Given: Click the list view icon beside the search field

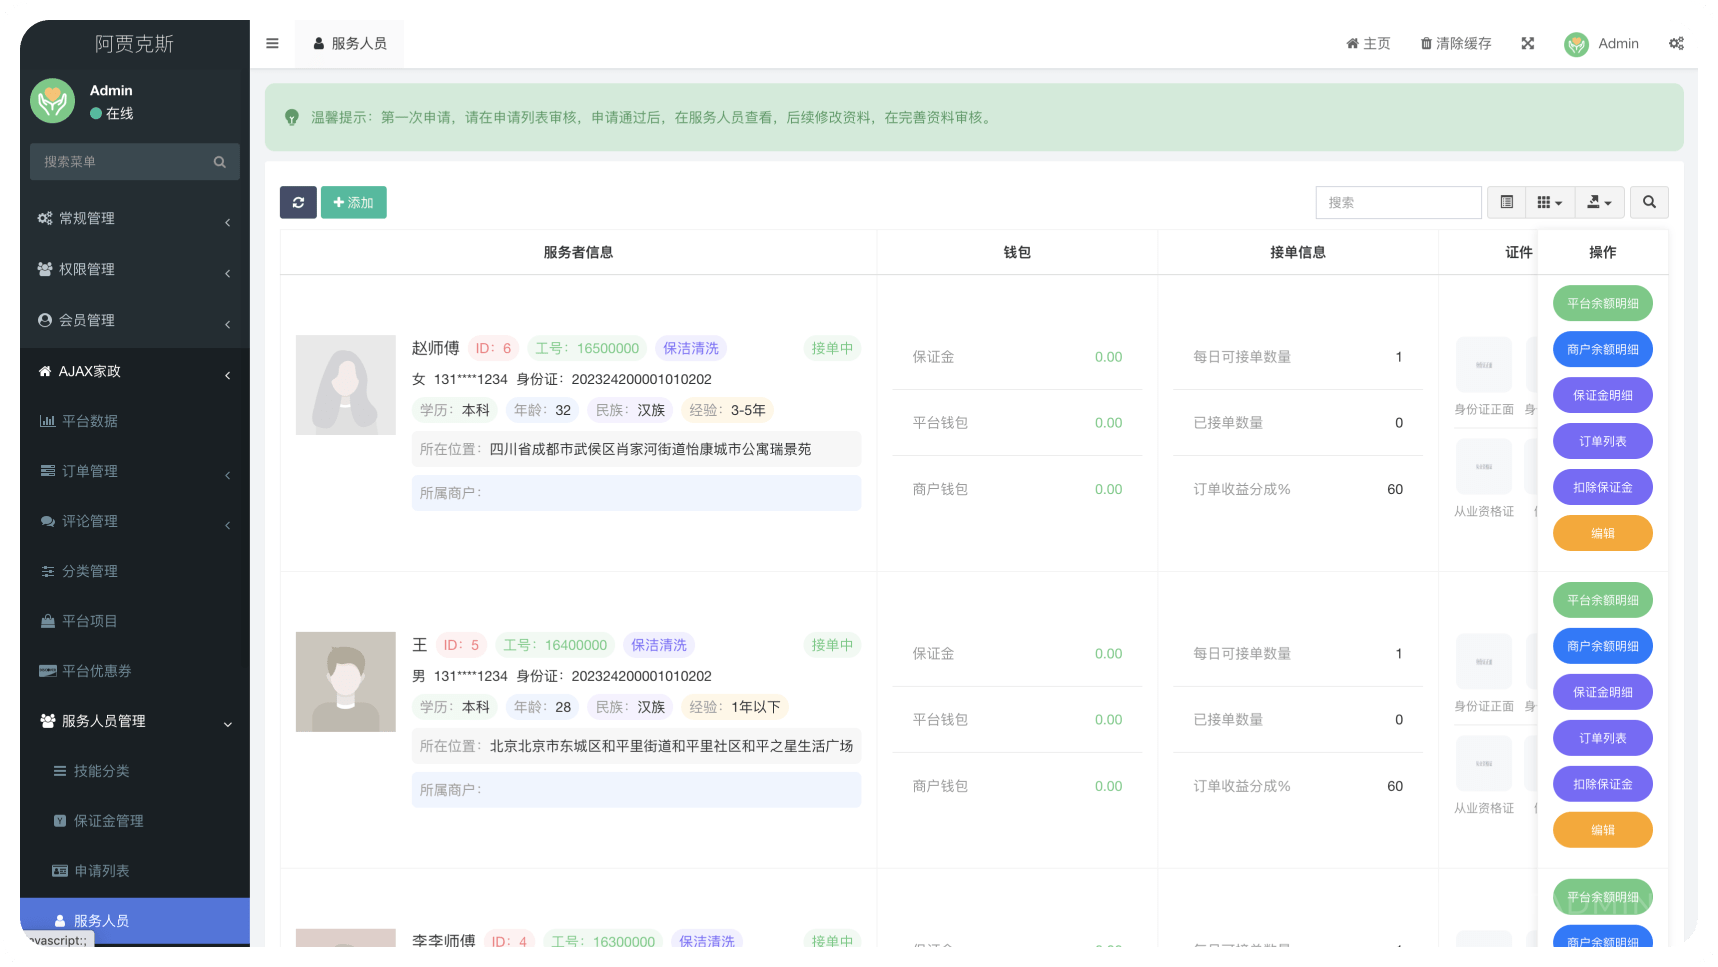Looking at the screenshot, I should [1506, 202].
